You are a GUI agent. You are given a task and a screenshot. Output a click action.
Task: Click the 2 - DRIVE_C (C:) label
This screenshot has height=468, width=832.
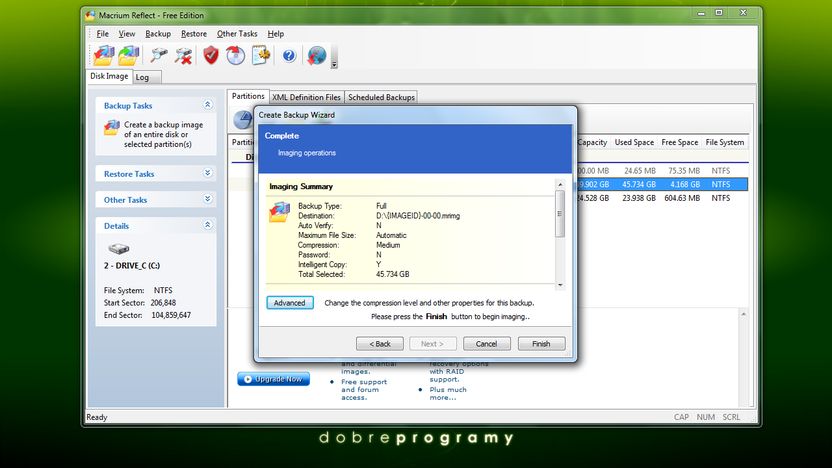click(x=132, y=266)
